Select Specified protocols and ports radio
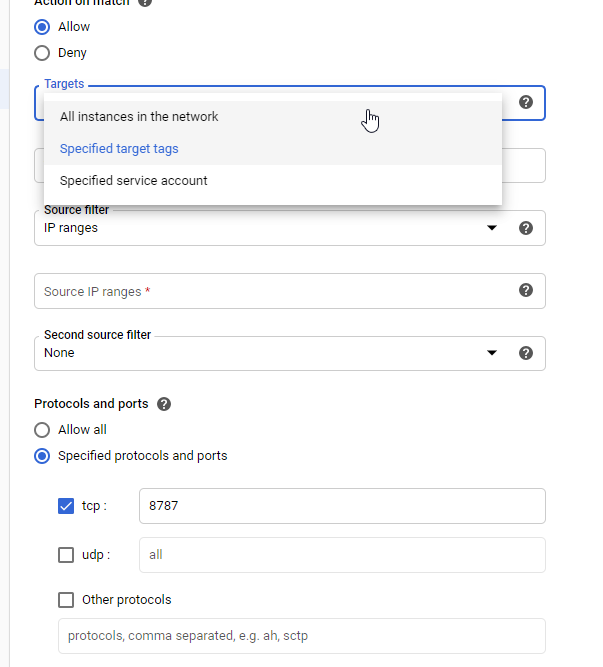Image resolution: width=603 pixels, height=667 pixels. tap(42, 456)
